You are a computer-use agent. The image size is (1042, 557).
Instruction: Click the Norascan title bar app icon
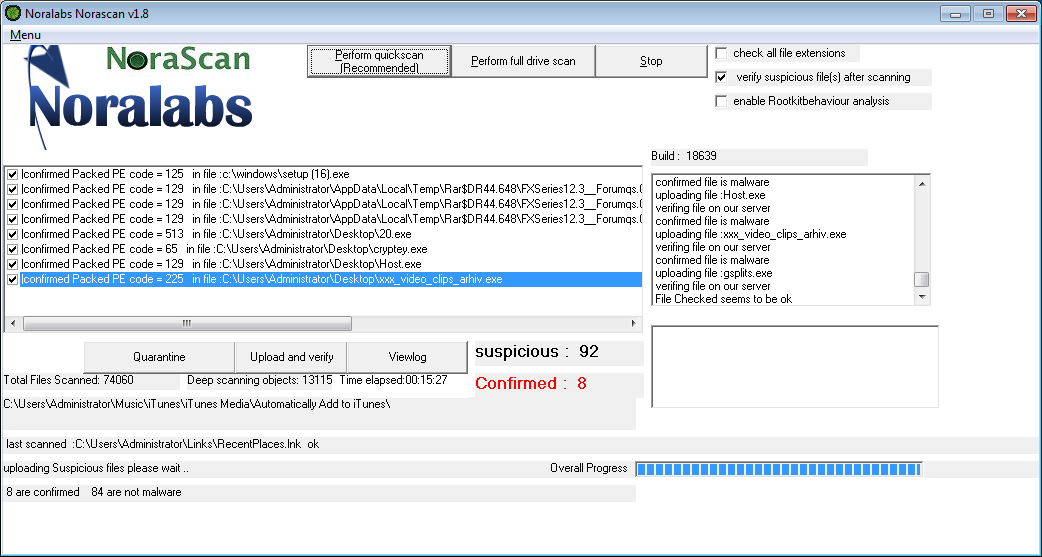click(13, 13)
